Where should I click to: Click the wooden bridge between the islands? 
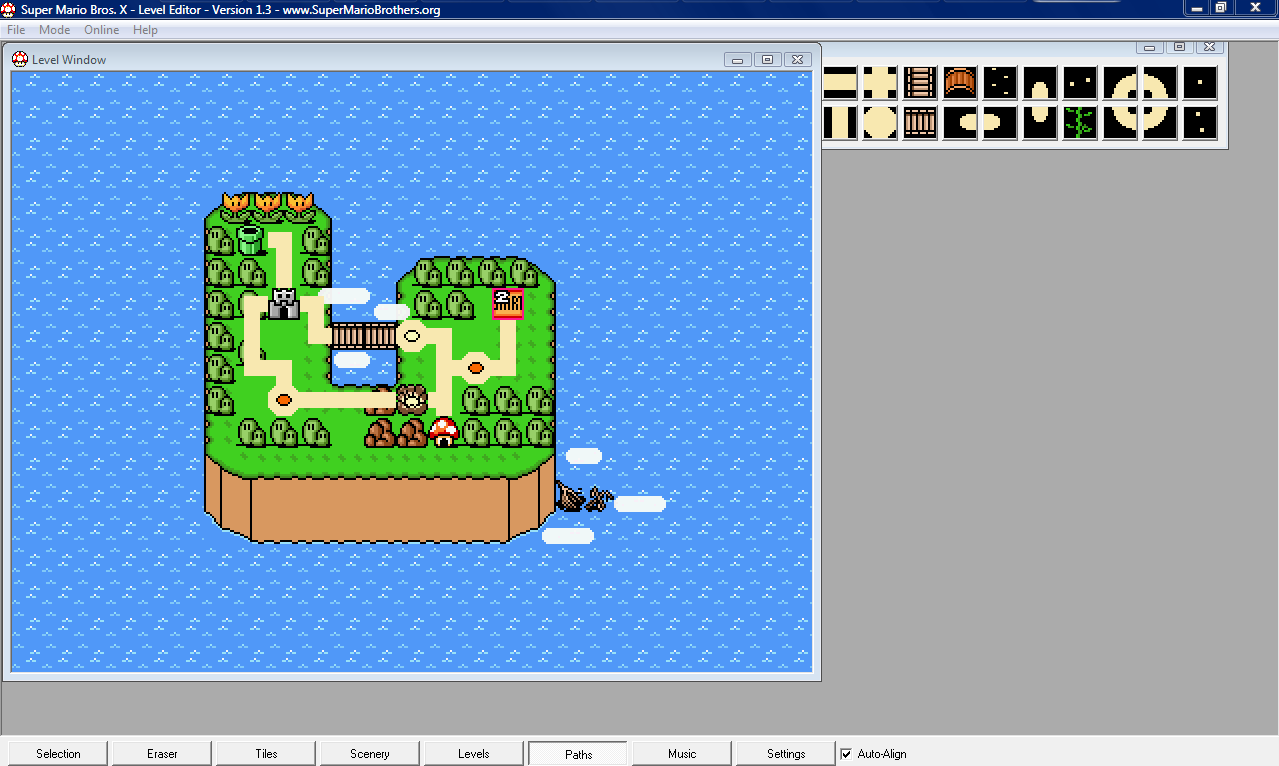tap(364, 335)
